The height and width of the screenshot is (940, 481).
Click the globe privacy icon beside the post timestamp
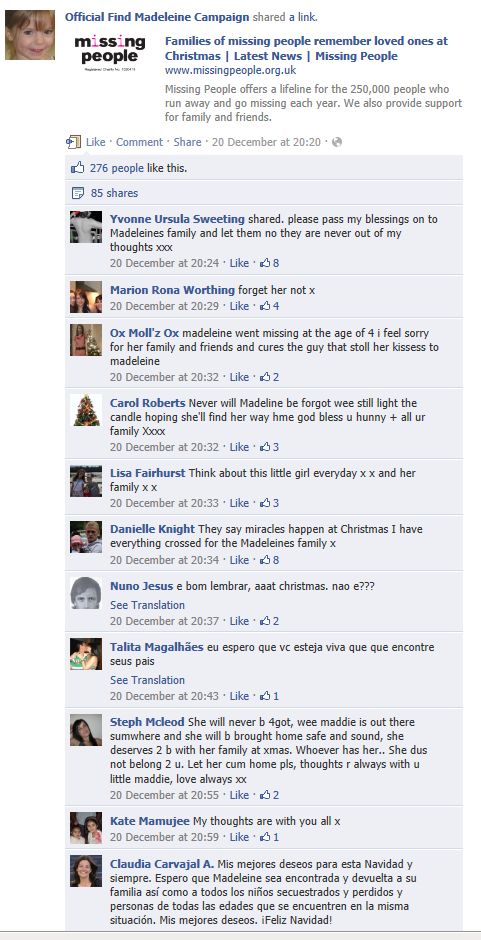(337, 142)
